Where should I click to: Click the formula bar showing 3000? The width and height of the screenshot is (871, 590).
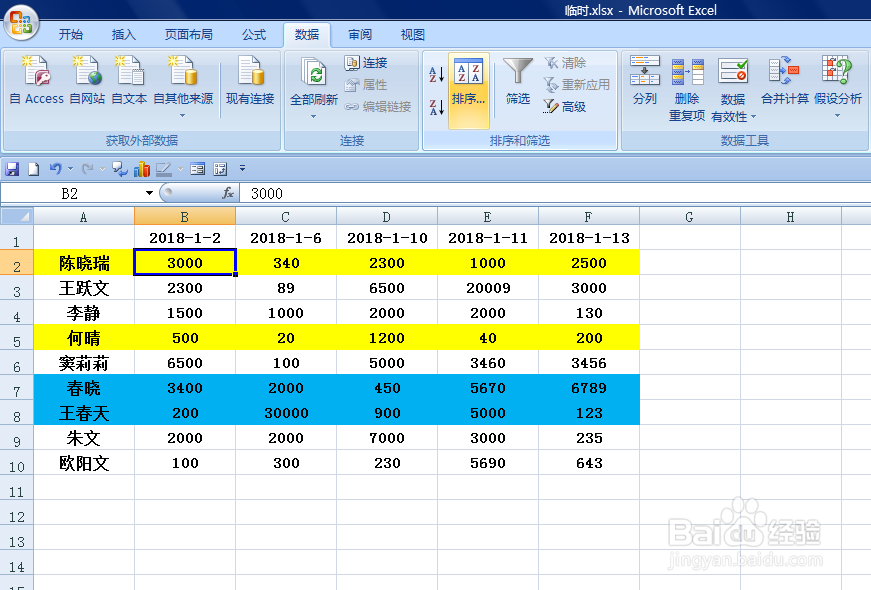pyautogui.click(x=555, y=193)
